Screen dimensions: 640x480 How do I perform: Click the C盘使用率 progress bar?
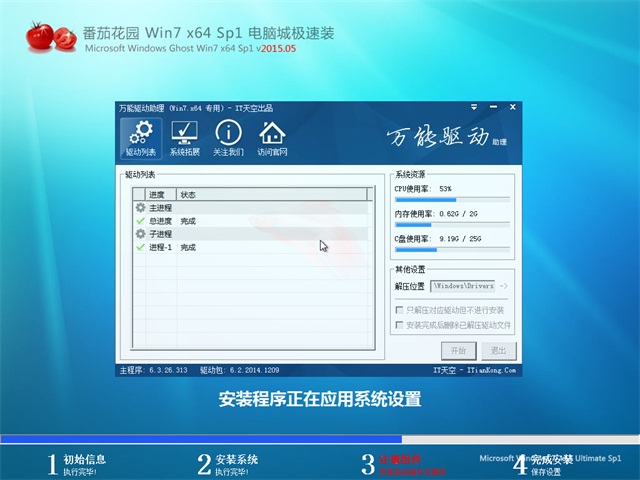click(x=452, y=250)
